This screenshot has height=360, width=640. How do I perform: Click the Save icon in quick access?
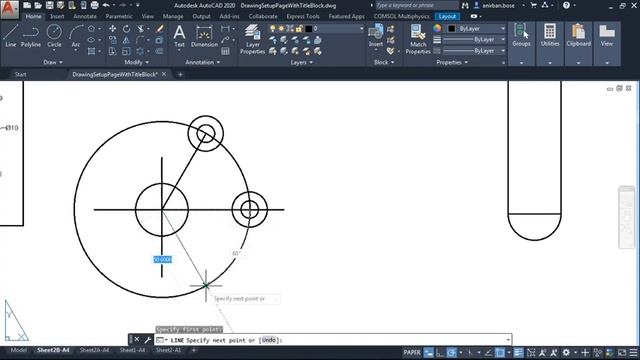point(49,5)
